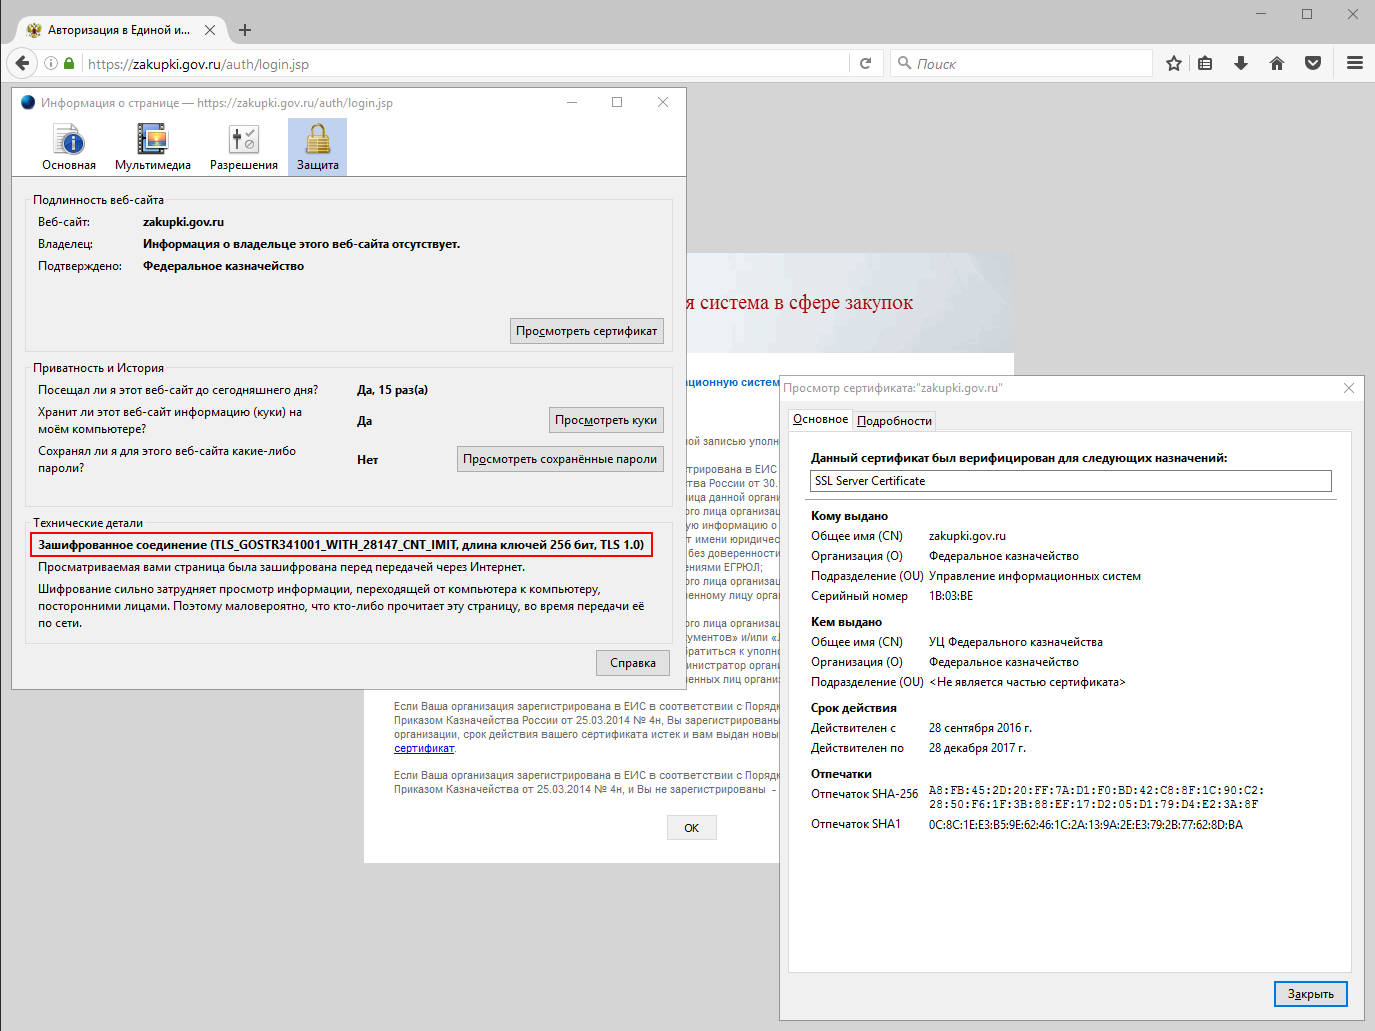Go back with the browser back arrow
Image resolution: width=1375 pixels, height=1031 pixels.
(x=22, y=63)
